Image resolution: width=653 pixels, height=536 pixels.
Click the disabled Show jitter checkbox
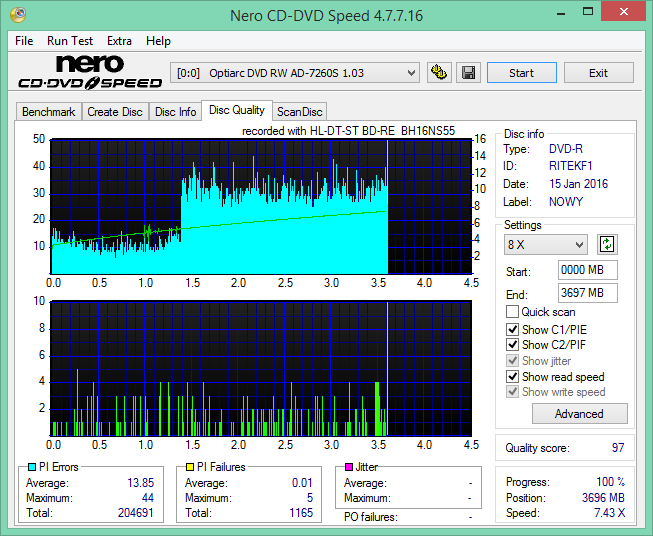pyautogui.click(x=512, y=361)
